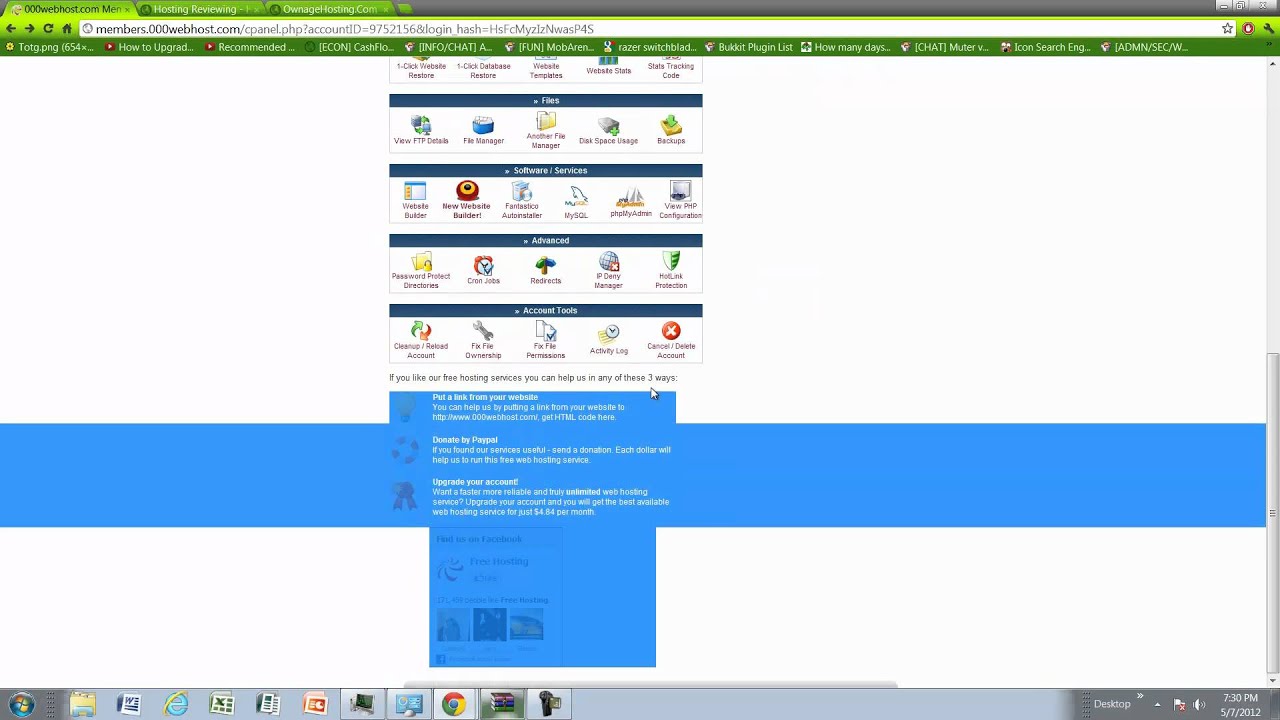Viewport: 1280px width, 720px height.
Task: Open the razer switchblad... bookmark
Action: pos(650,47)
